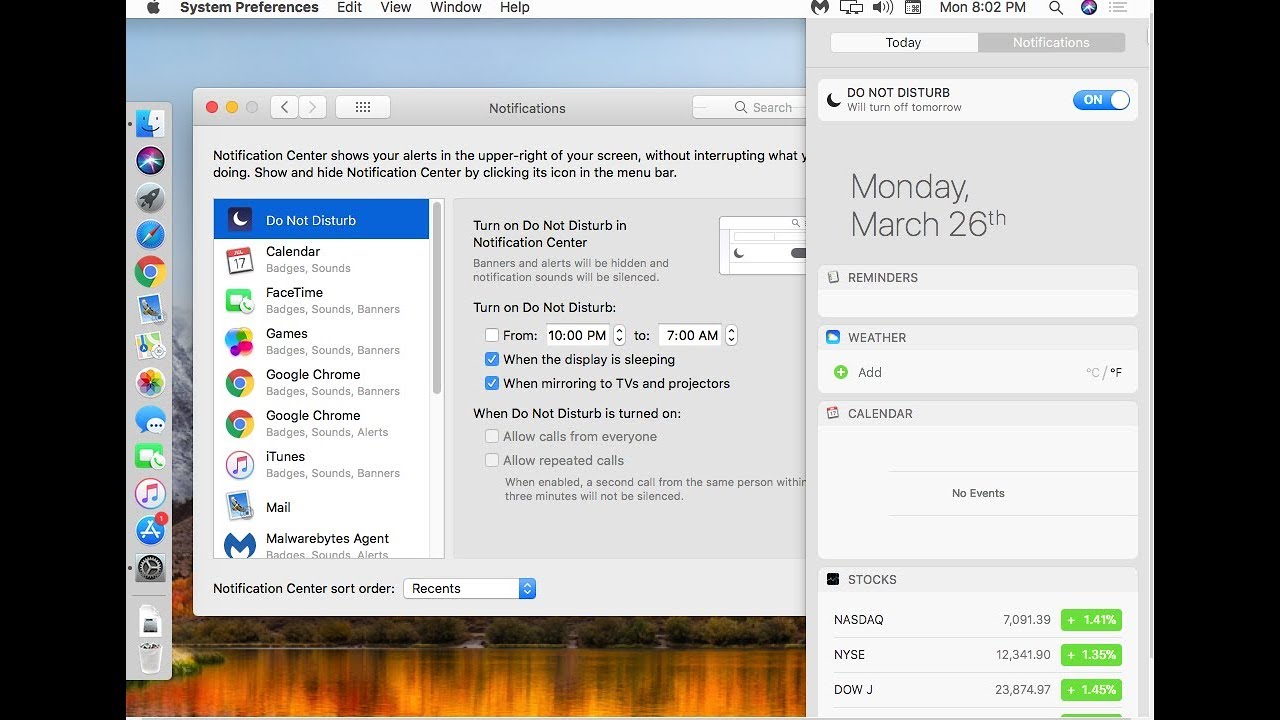Screen dimensions: 1280x720
Task: Click the 7:00 AM time stepper
Action: [x=731, y=335]
